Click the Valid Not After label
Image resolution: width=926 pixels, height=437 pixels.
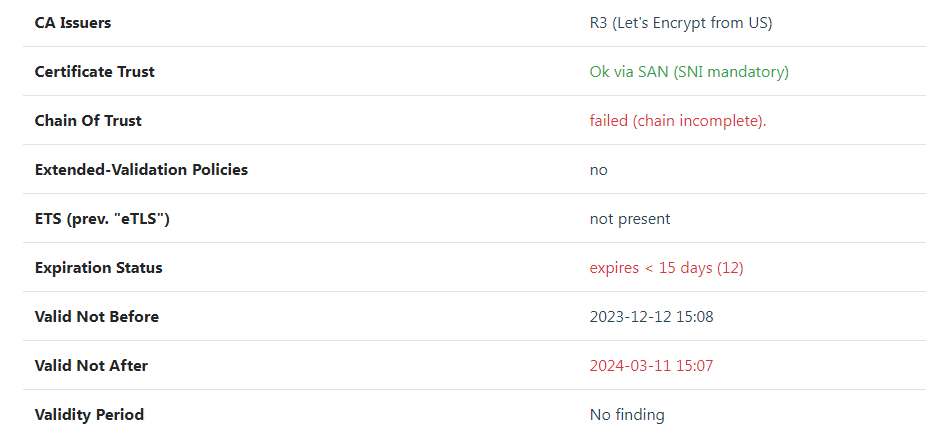(x=91, y=365)
